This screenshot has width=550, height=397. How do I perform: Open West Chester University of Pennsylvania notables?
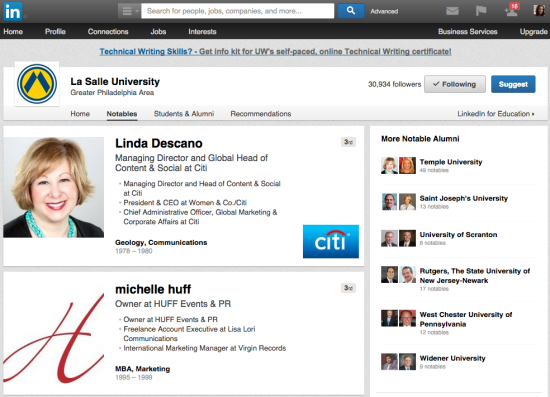tap(466, 319)
